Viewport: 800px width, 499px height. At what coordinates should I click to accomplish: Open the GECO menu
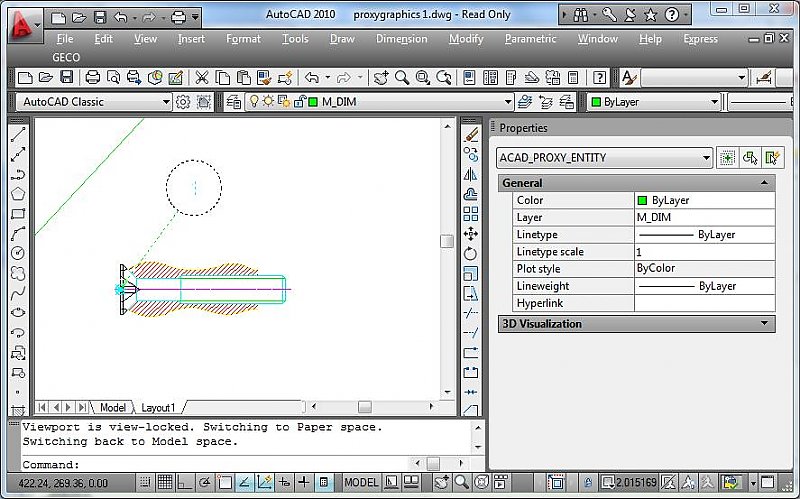[x=66, y=57]
